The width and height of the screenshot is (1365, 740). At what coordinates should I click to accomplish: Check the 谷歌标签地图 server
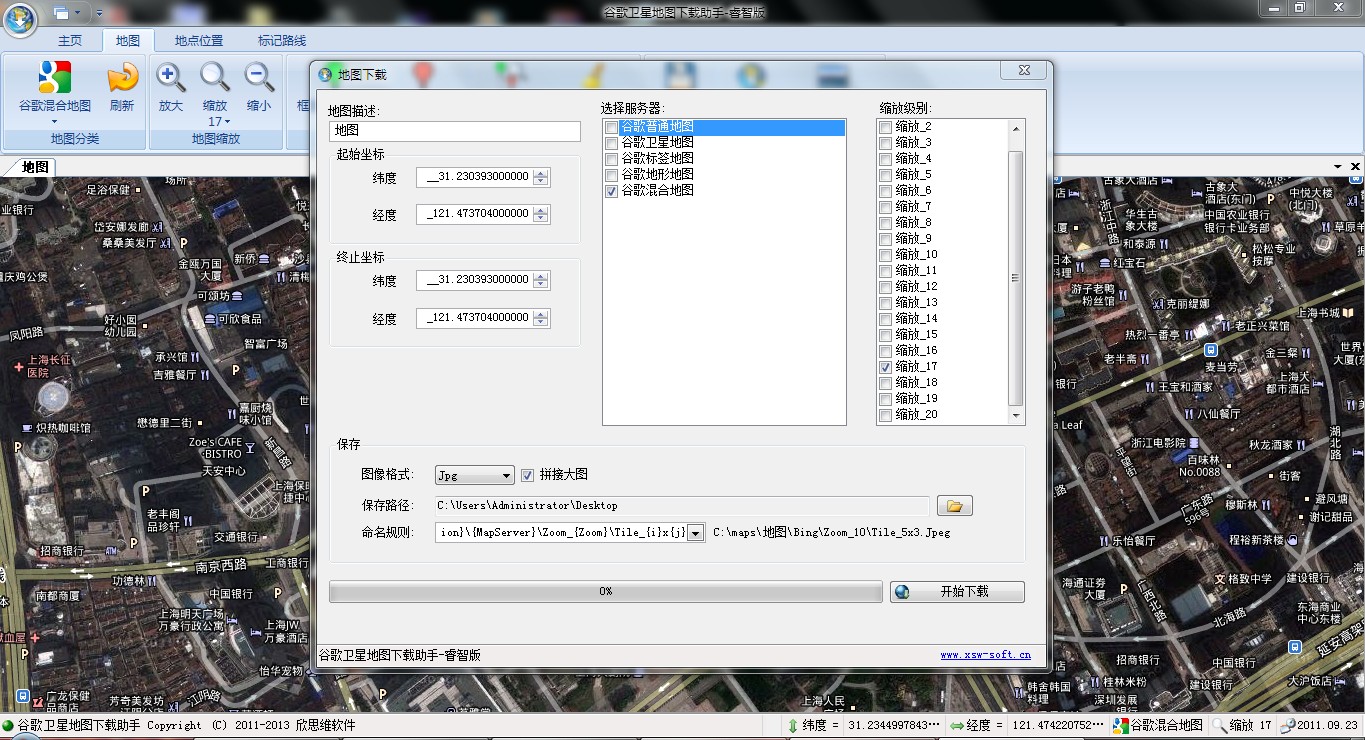click(x=611, y=159)
